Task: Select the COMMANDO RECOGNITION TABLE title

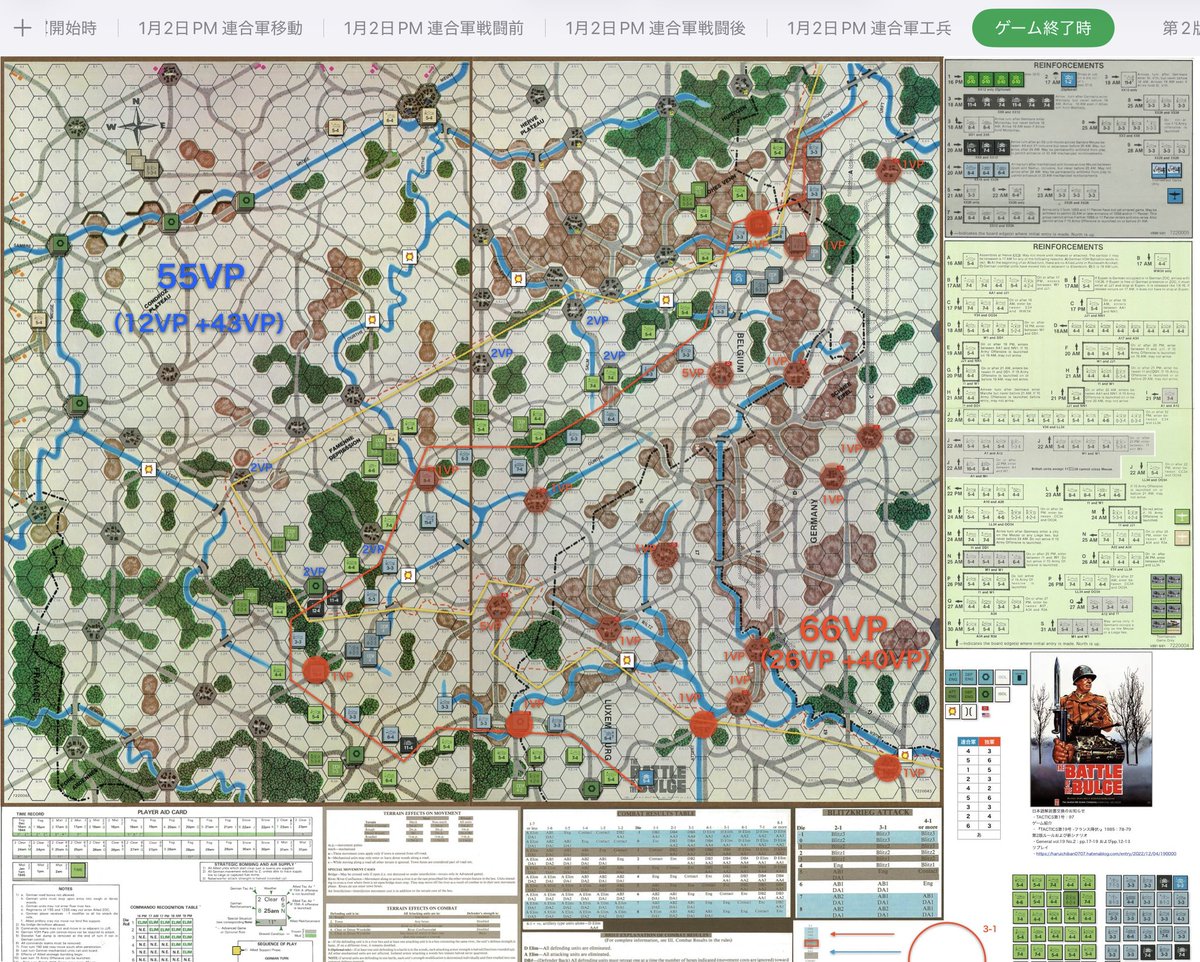Action: point(164,907)
